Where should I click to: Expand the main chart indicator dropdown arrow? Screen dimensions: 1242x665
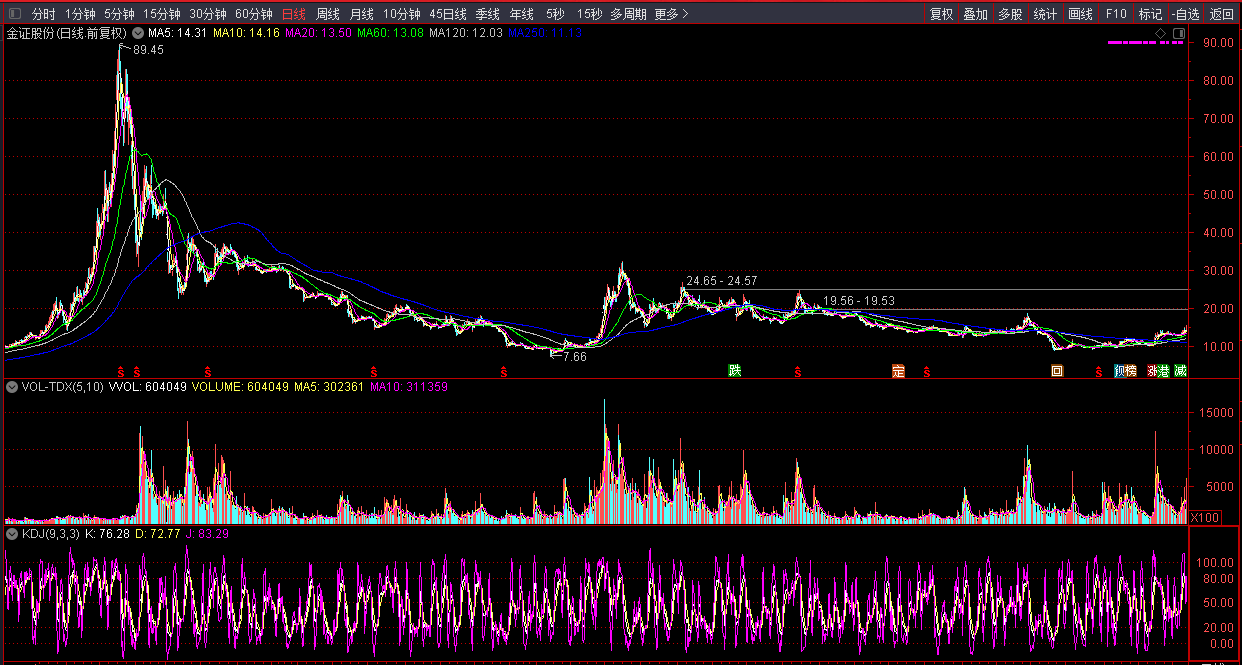pyautogui.click(x=136, y=33)
